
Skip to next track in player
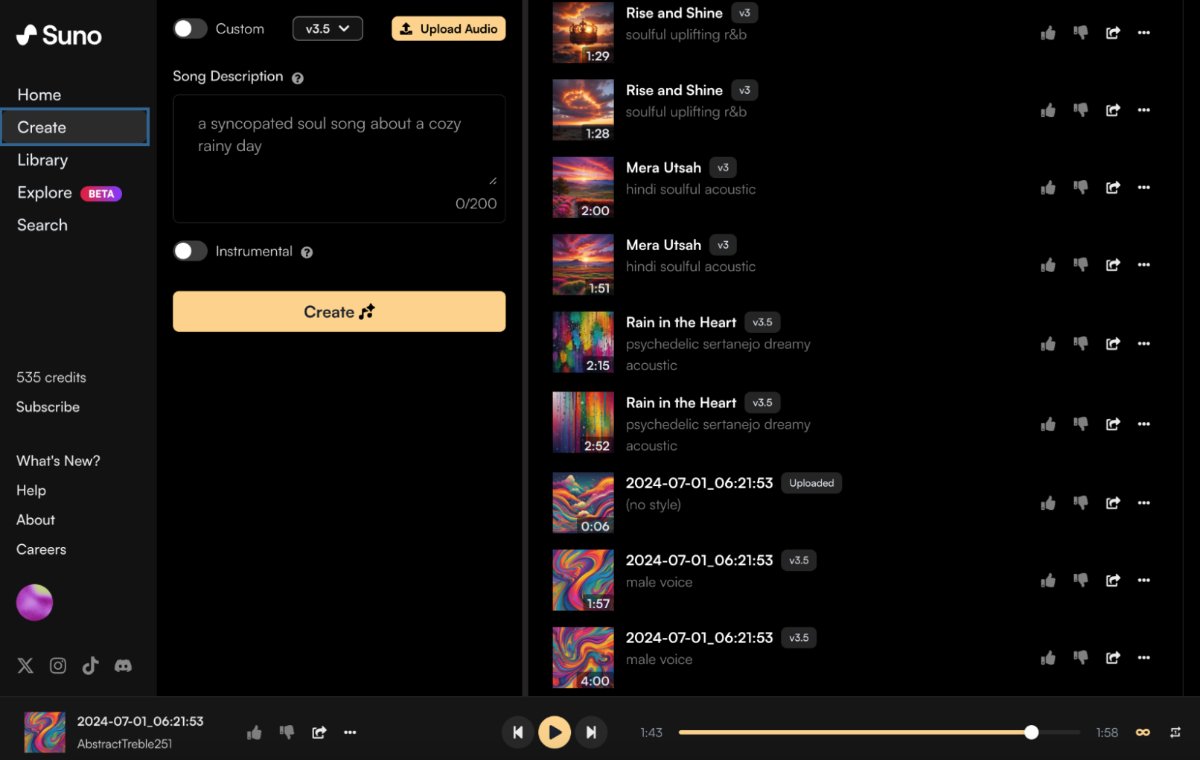point(591,732)
